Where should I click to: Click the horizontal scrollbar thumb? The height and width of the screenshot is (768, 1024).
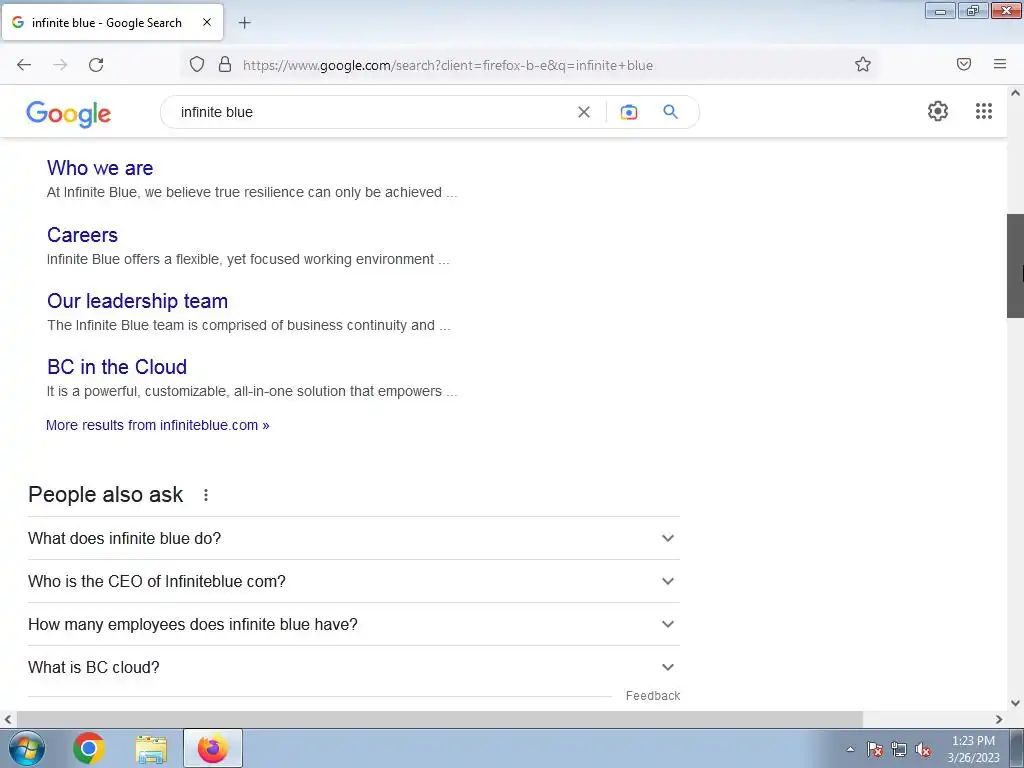[438, 720]
